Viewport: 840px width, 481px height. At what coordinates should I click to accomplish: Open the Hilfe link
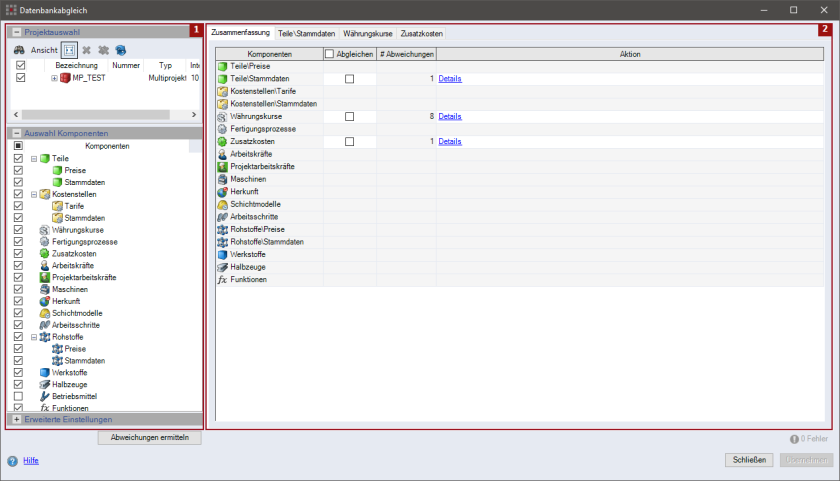pyautogui.click(x=31, y=461)
